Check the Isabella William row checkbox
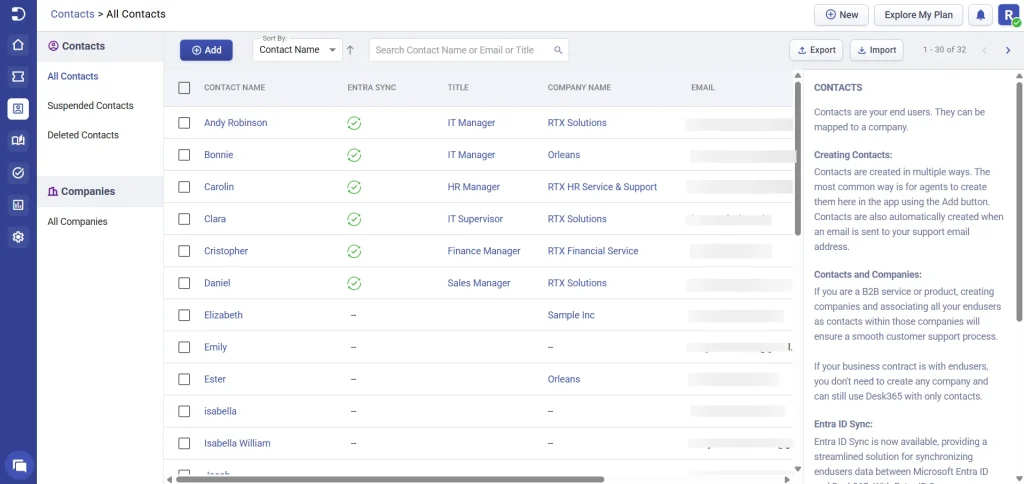The width and height of the screenshot is (1024, 484). [184, 443]
